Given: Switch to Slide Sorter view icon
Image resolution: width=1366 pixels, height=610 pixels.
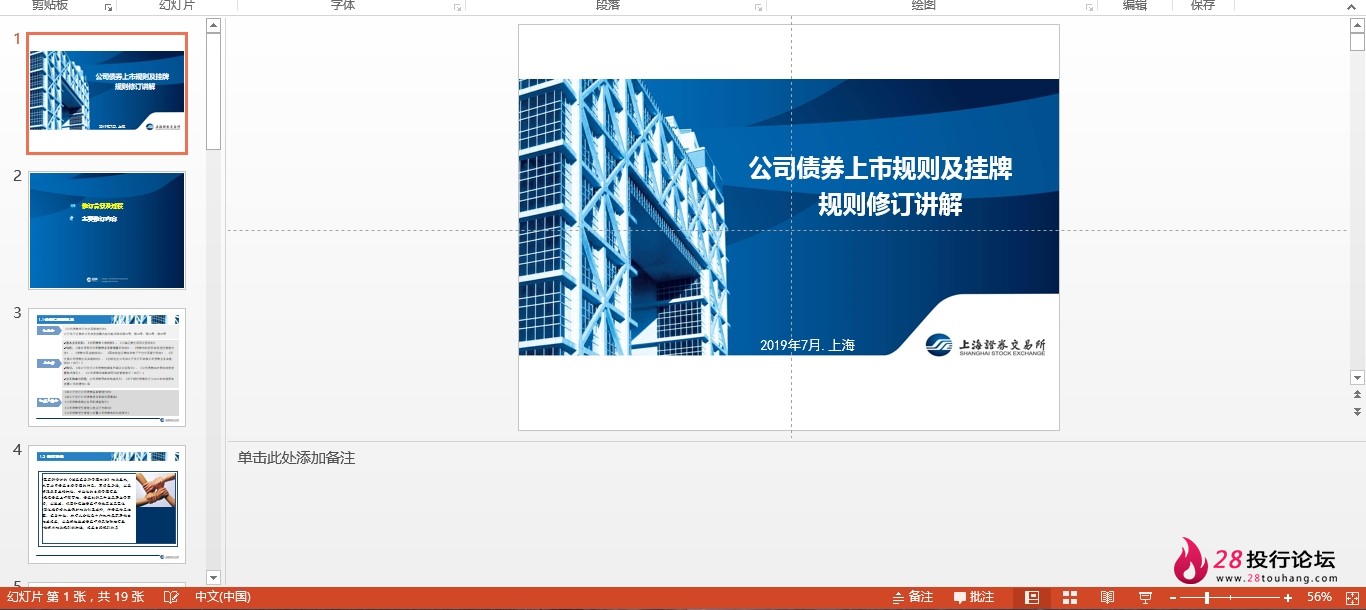Looking at the screenshot, I should click(x=1070, y=597).
